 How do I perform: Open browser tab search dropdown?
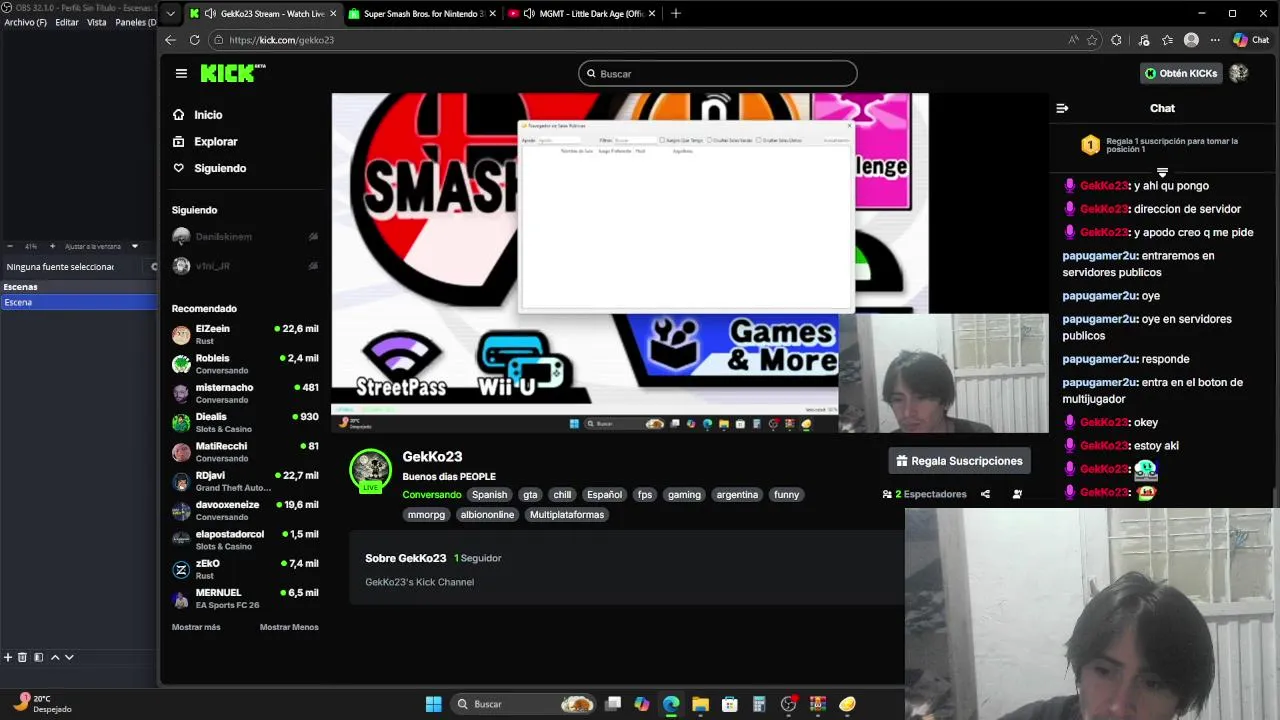pyautogui.click(x=171, y=14)
